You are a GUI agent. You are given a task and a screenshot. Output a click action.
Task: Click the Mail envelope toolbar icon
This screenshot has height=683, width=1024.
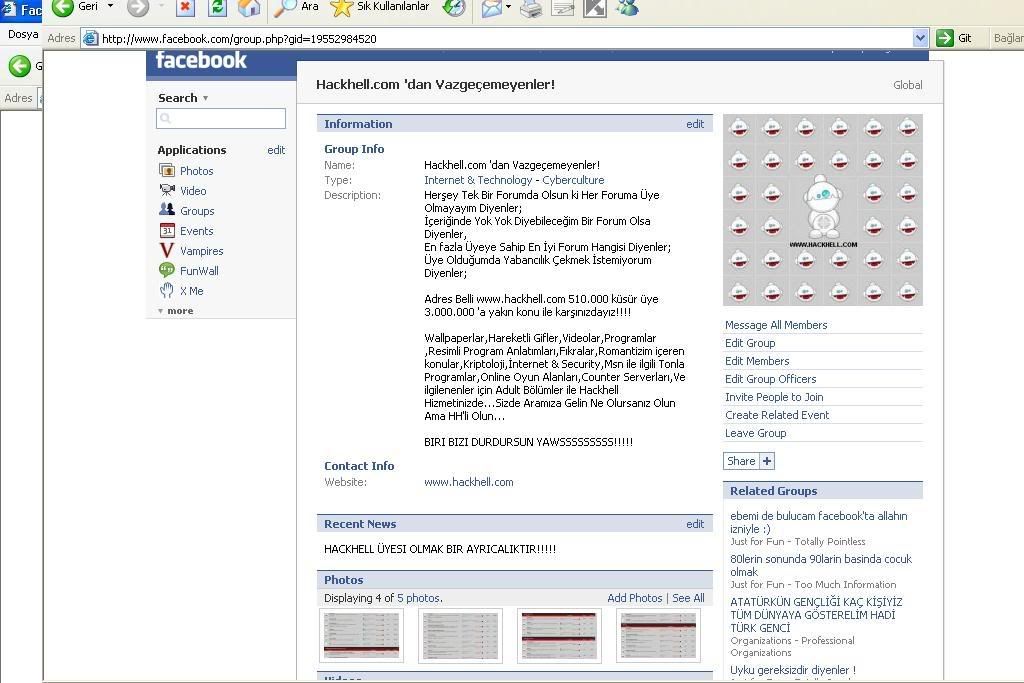click(x=492, y=8)
